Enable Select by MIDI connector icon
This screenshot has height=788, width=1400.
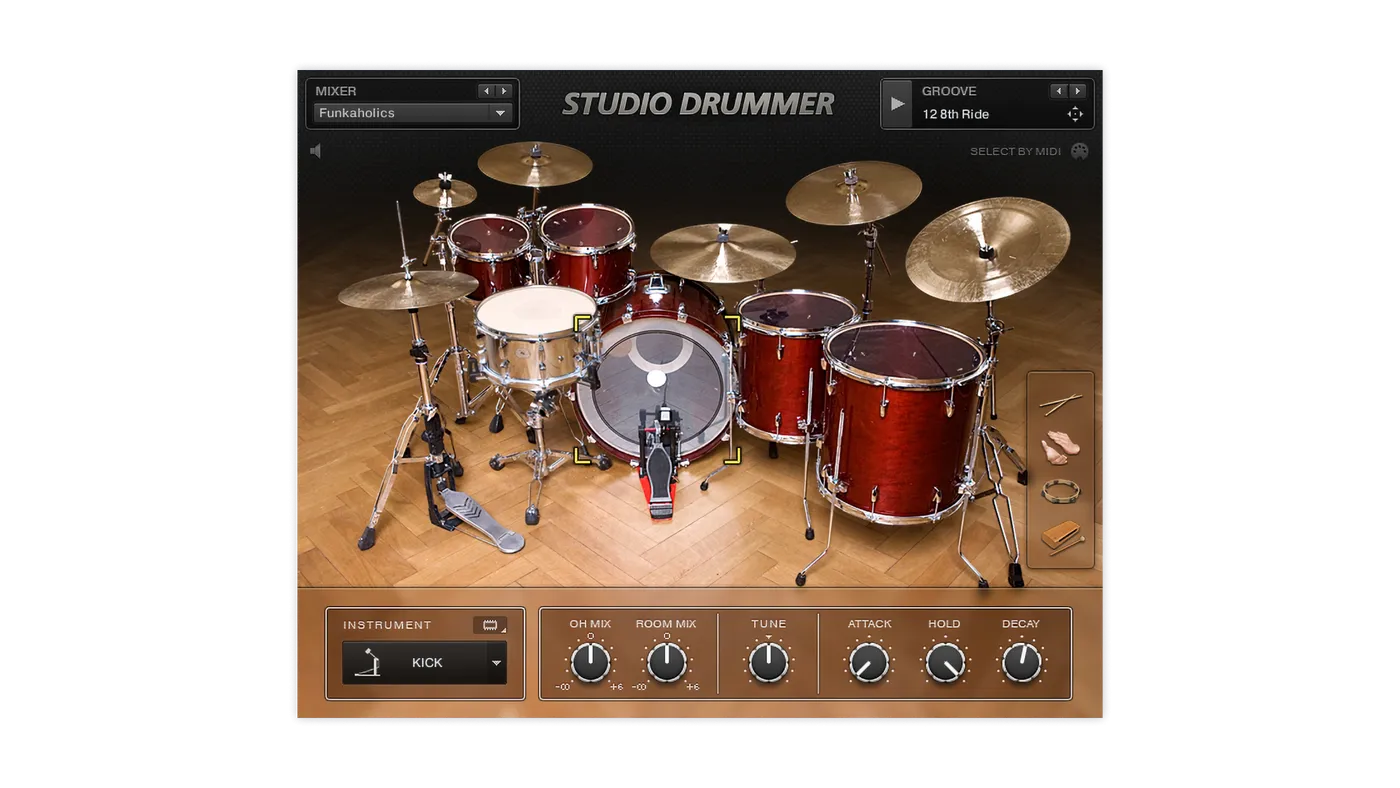(1079, 151)
